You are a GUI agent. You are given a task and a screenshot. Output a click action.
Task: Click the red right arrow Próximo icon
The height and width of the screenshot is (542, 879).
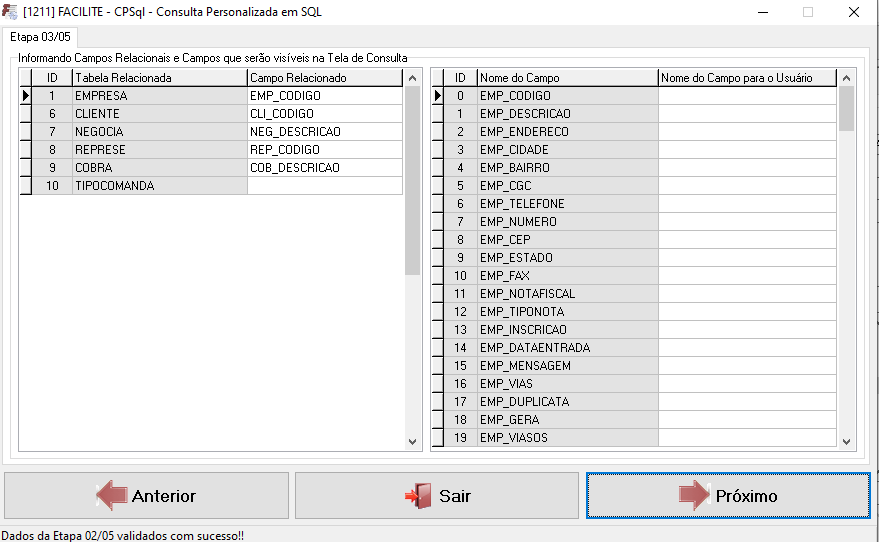695,495
